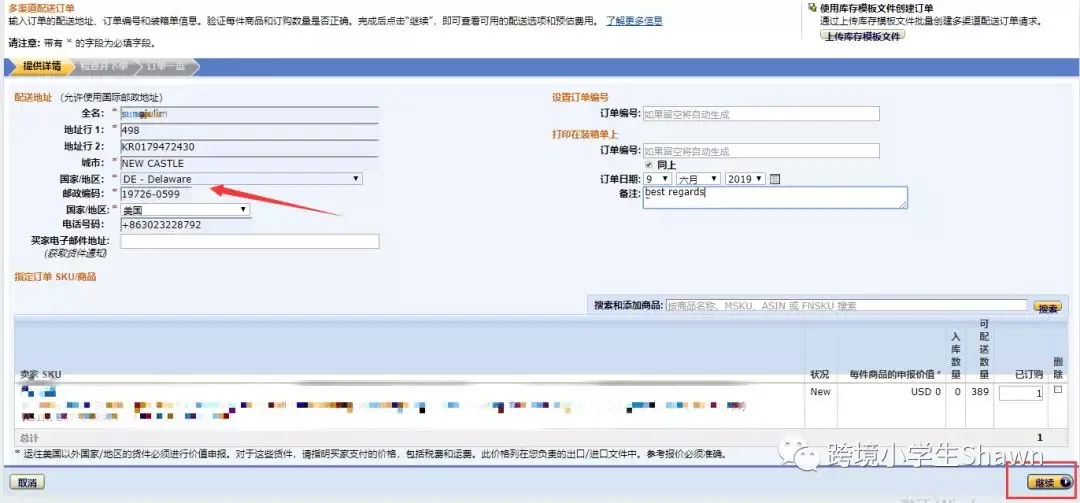The image size is (1080, 503).
Task: Click the product search input field
Action: click(846, 306)
